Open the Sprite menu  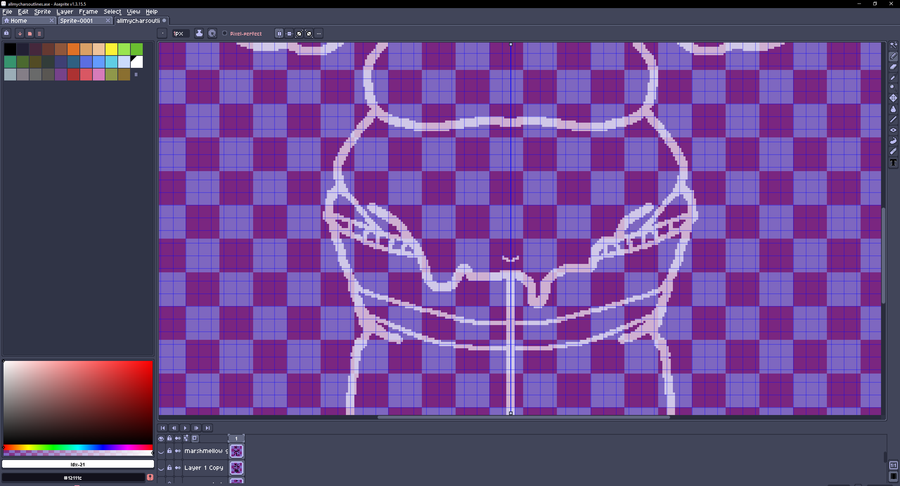coord(42,11)
